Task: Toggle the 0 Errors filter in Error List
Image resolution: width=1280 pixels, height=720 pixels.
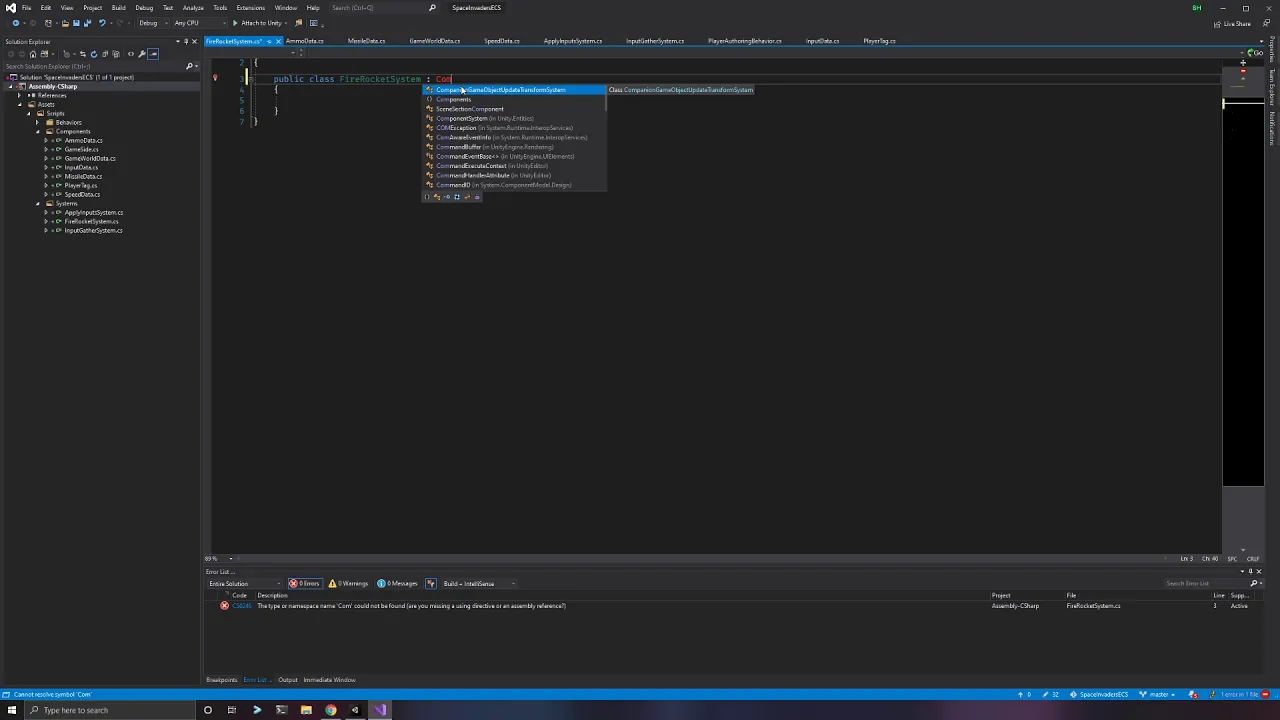Action: [304, 583]
